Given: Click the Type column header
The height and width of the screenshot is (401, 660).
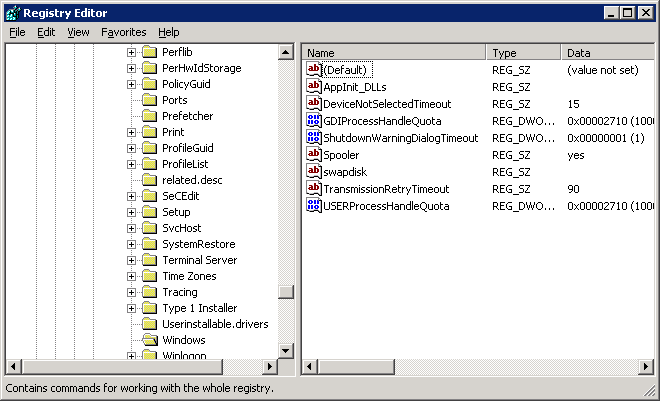Looking at the screenshot, I should 524,52.
